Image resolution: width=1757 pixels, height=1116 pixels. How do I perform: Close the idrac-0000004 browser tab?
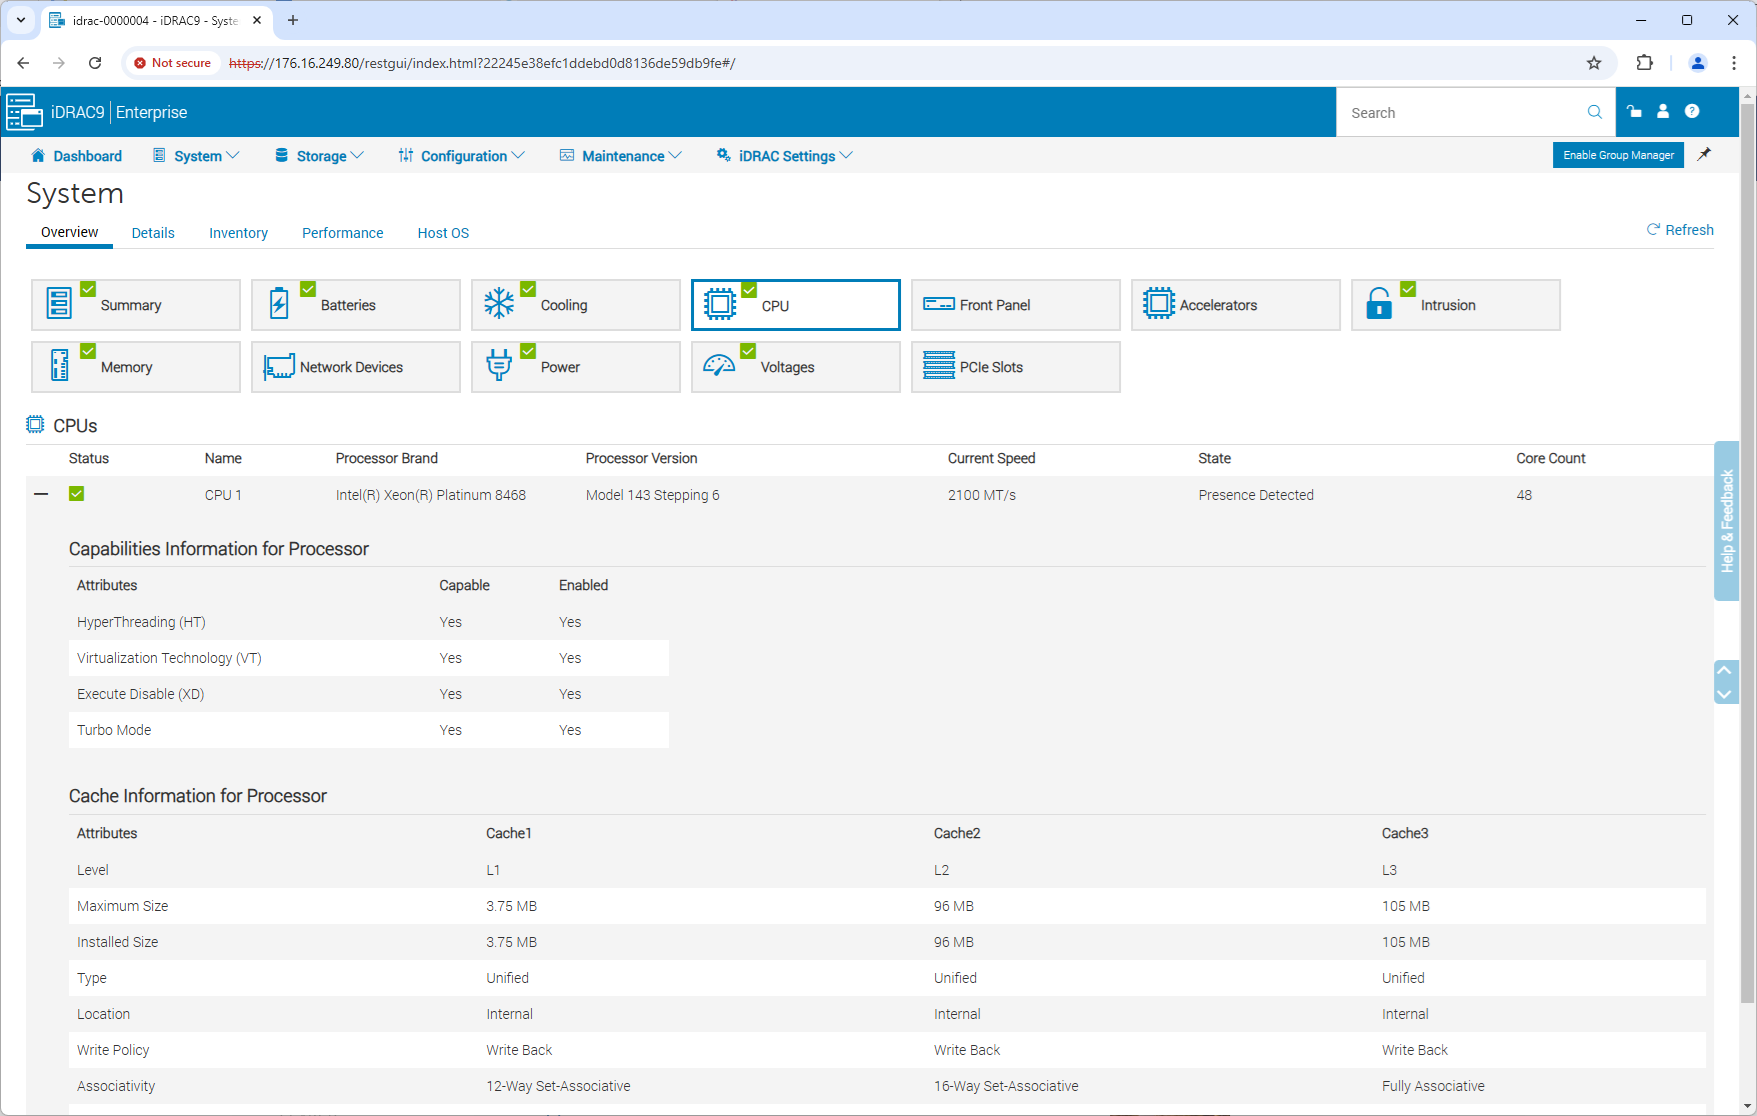pos(257,20)
